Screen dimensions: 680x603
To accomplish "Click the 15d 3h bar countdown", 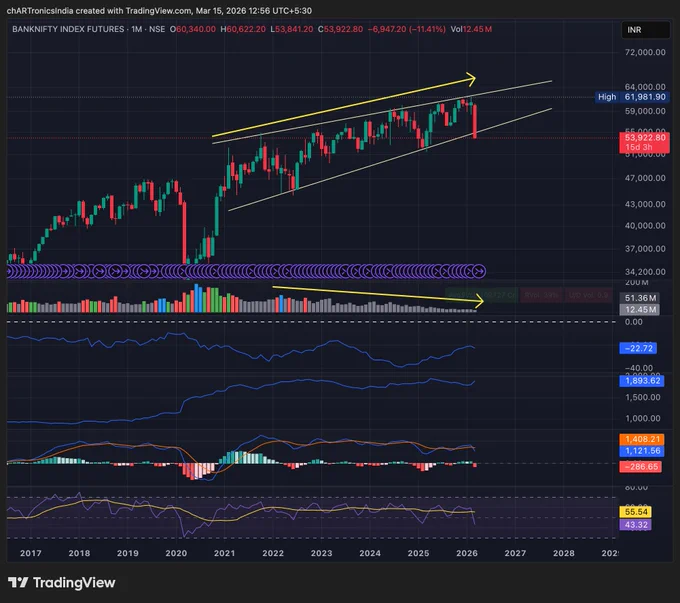I will pyautogui.click(x=638, y=147).
